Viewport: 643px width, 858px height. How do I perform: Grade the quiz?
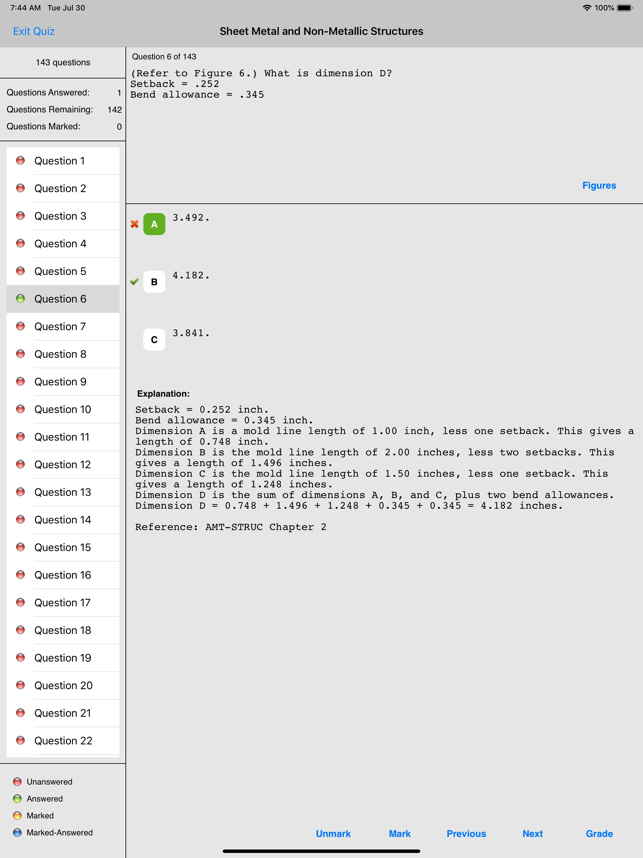point(599,833)
